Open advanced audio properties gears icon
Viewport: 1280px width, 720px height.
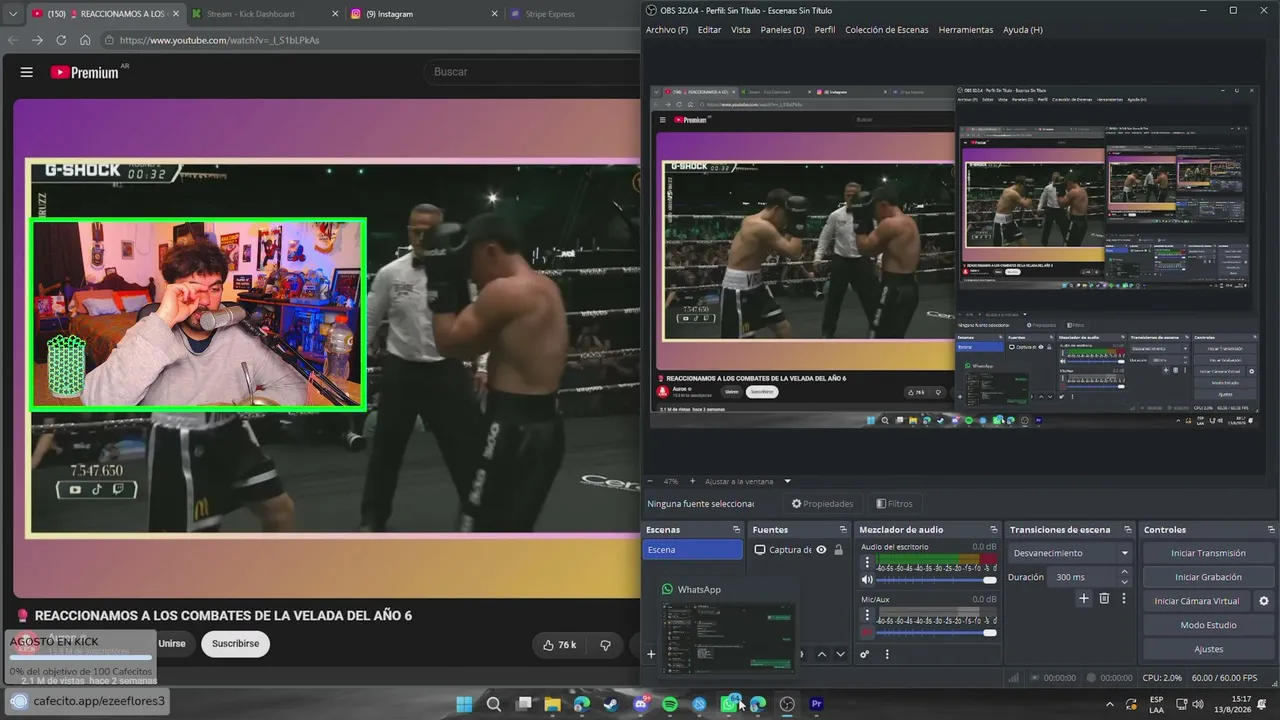coord(864,655)
